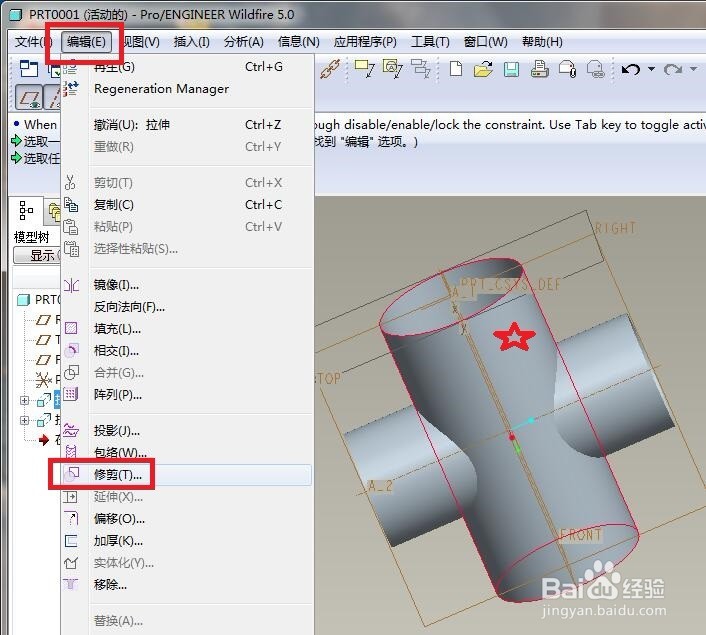The image size is (706, 635).
Task: Select 阵列(P)... pattern command
Action: pyautogui.click(x=187, y=395)
